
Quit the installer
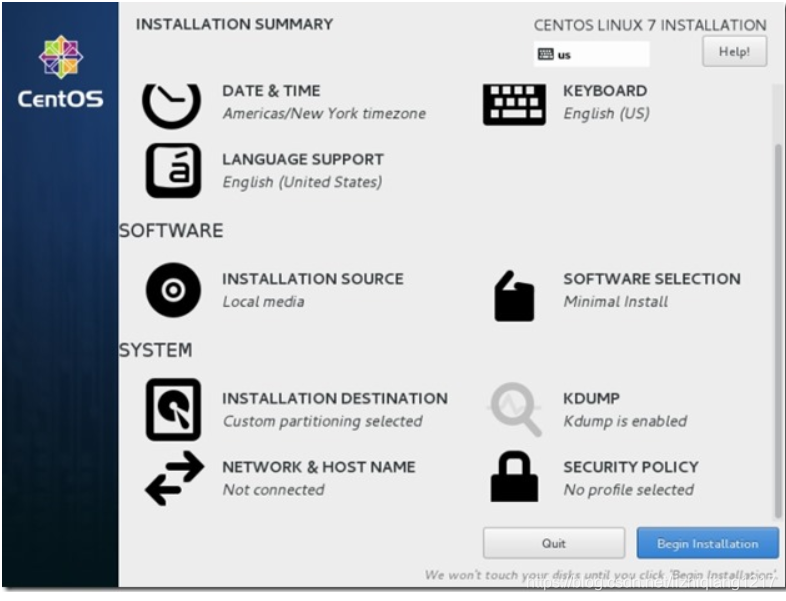coord(554,543)
